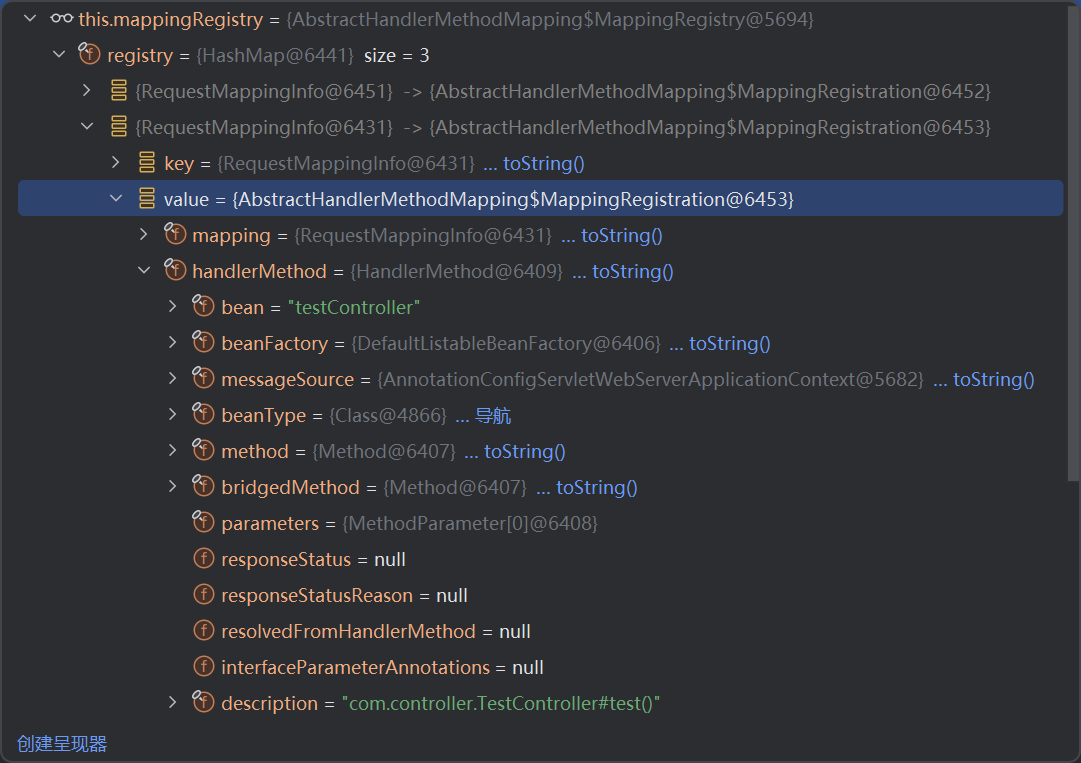The width and height of the screenshot is (1081, 763).
Task: Collapse the this.mappingRegistry node
Action: 29,19
